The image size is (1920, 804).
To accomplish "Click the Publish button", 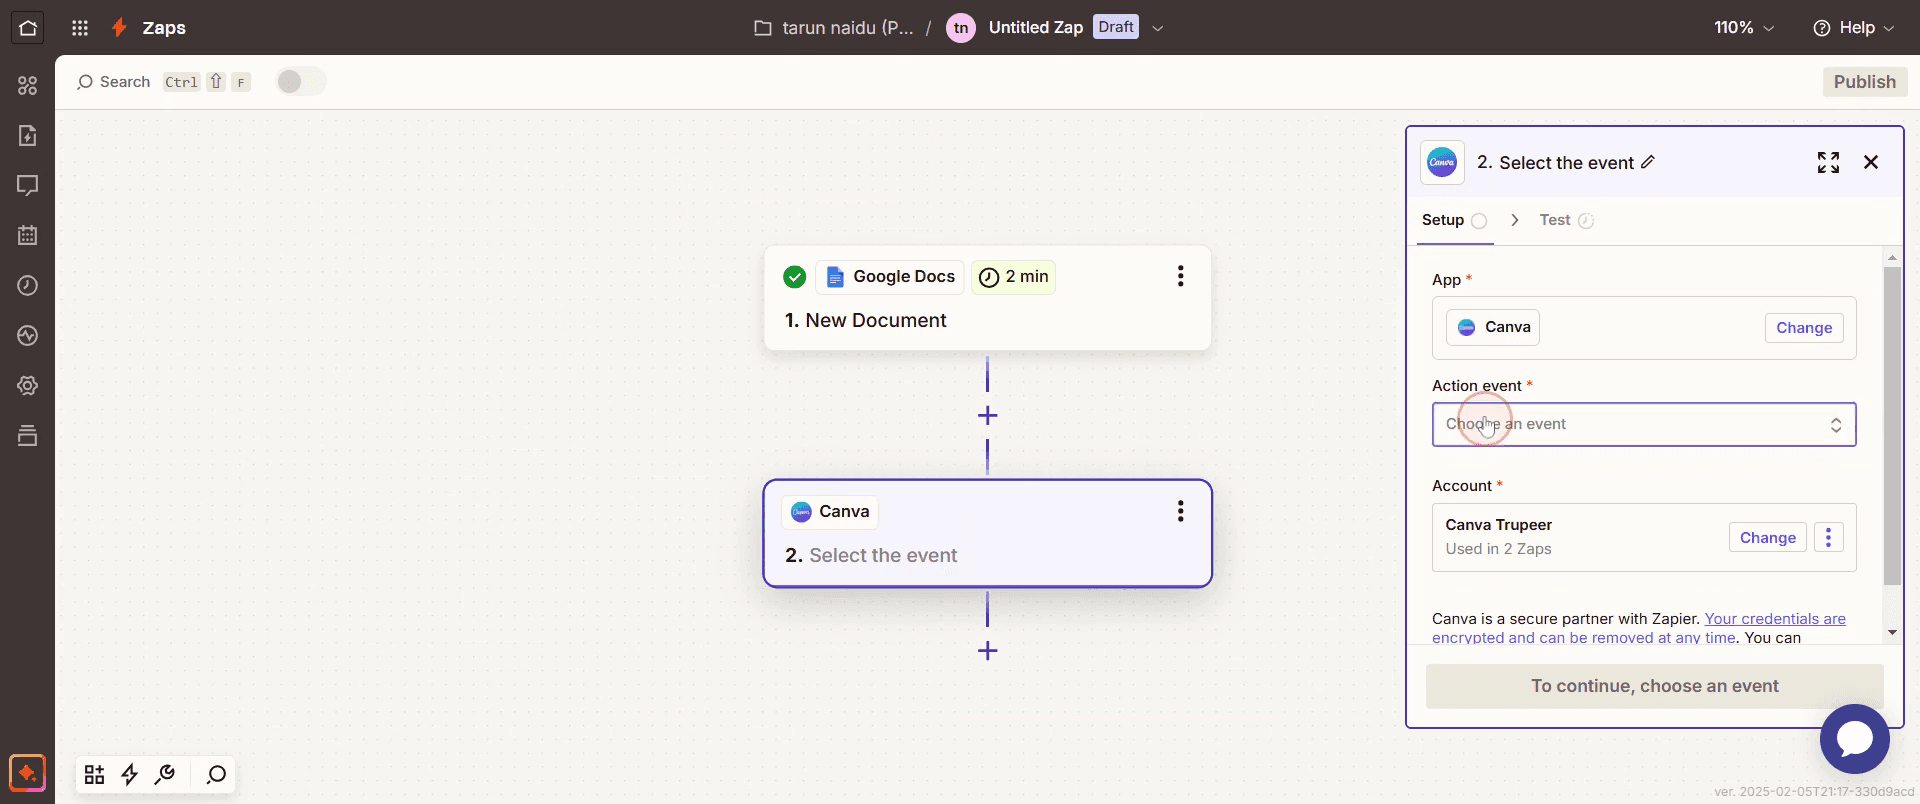I will point(1864,82).
